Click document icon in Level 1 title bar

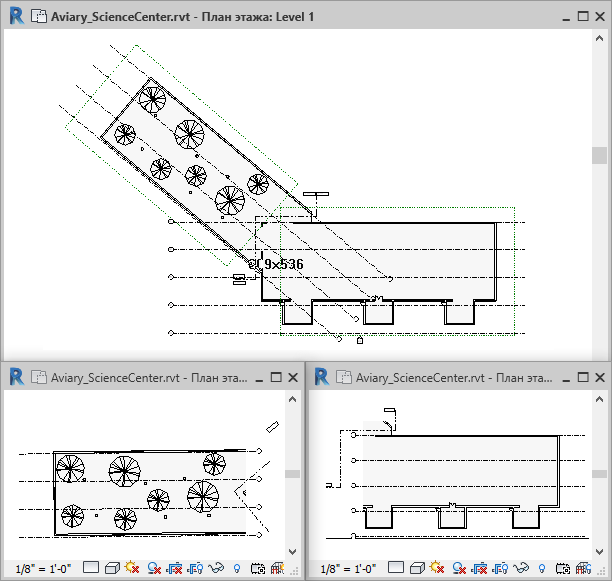tap(38, 16)
